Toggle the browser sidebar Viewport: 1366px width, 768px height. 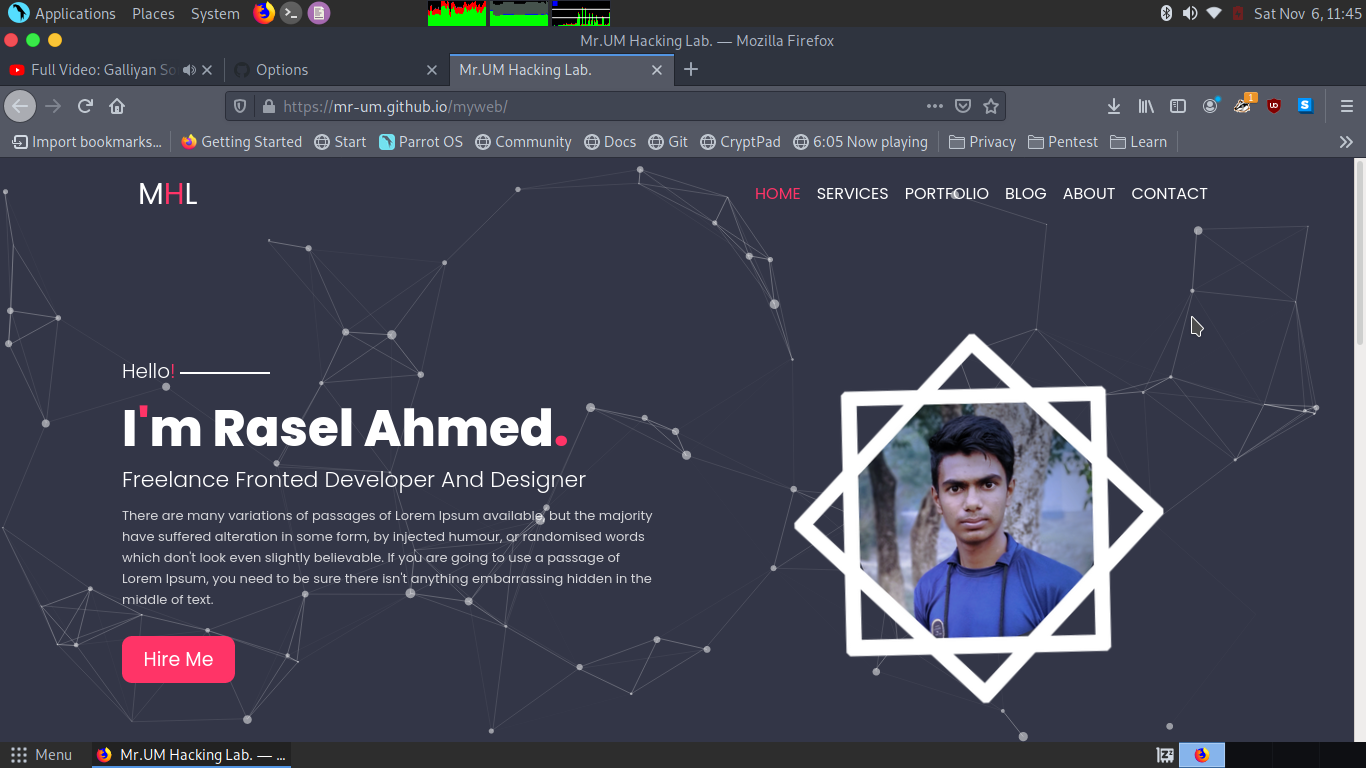coord(1177,106)
